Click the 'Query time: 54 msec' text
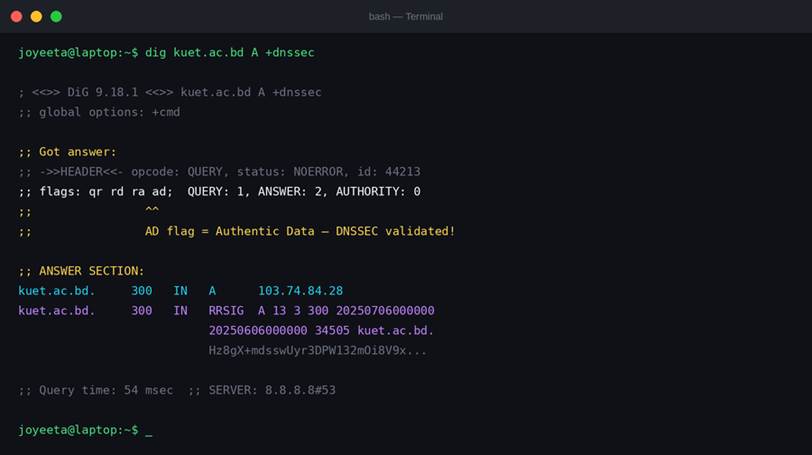This screenshot has height=455, width=812. [106, 390]
